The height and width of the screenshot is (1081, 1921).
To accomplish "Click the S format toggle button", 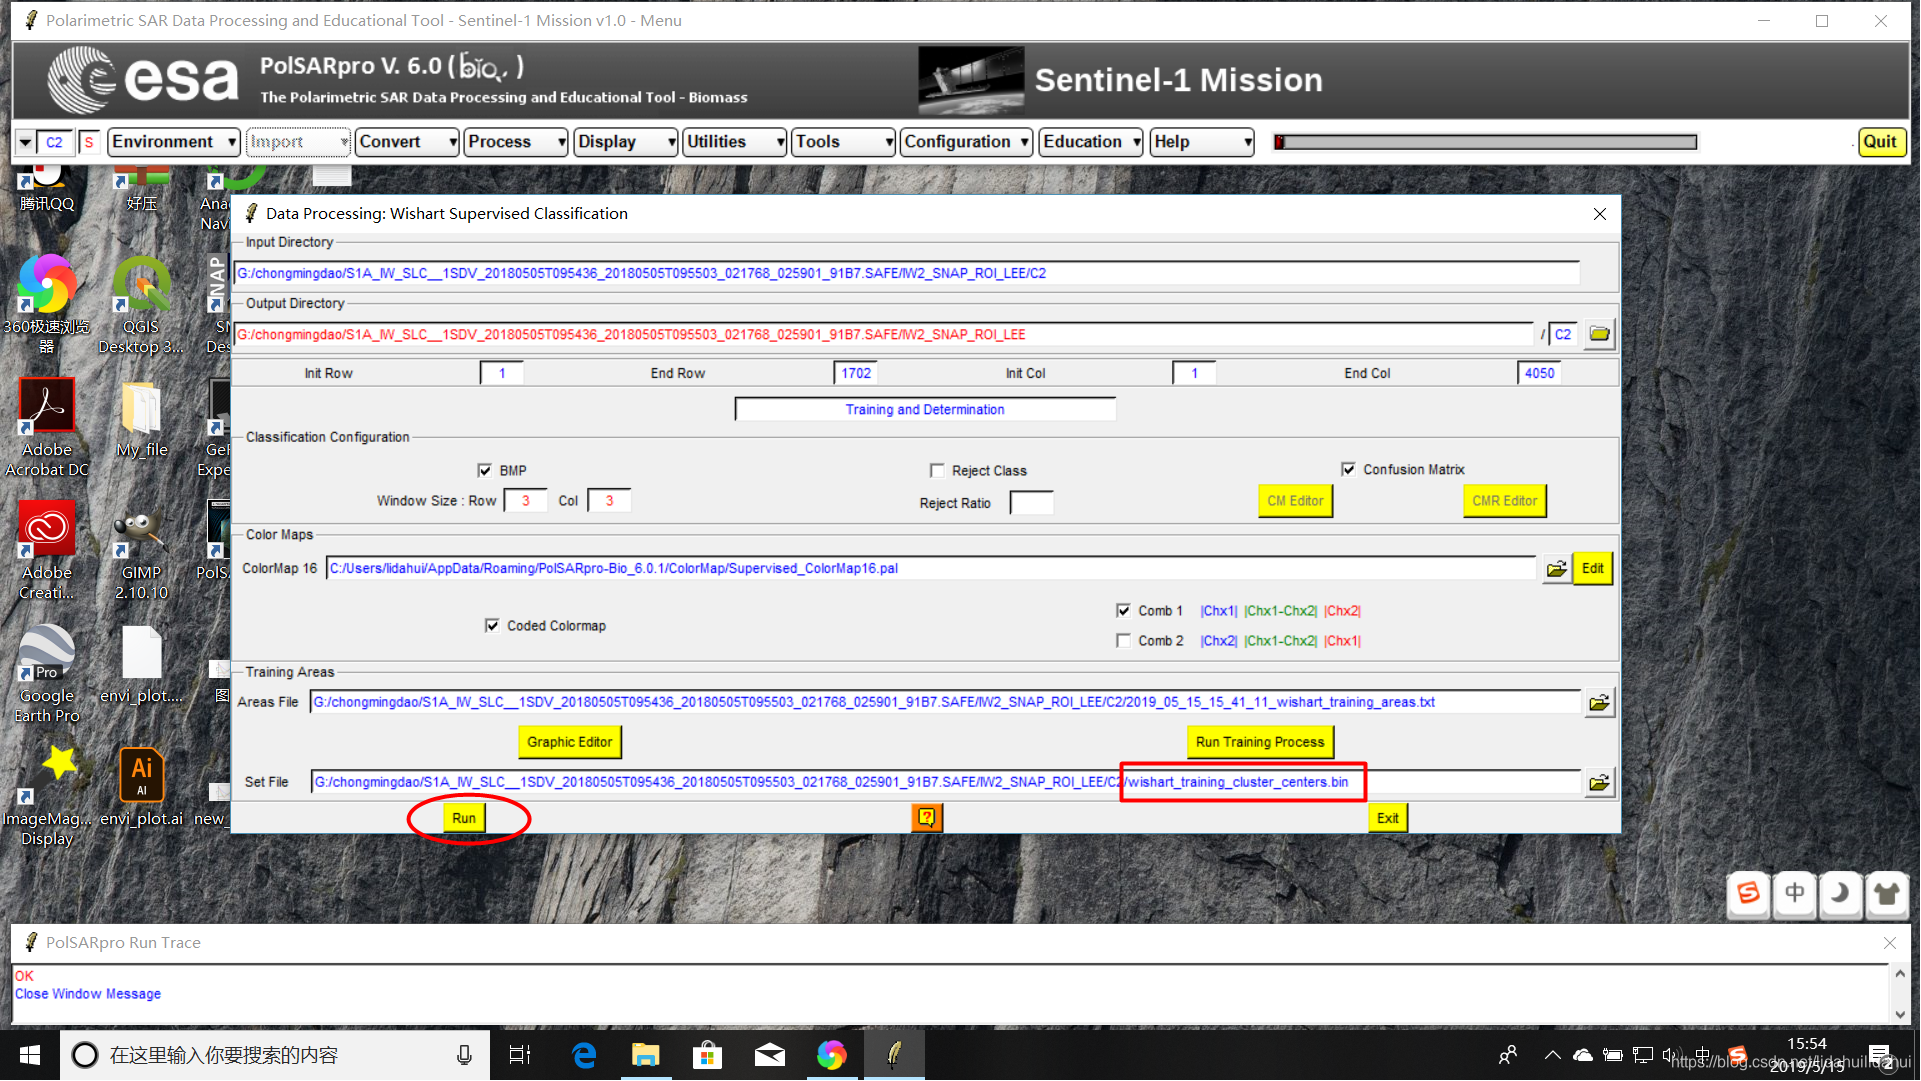I will pos(89,142).
